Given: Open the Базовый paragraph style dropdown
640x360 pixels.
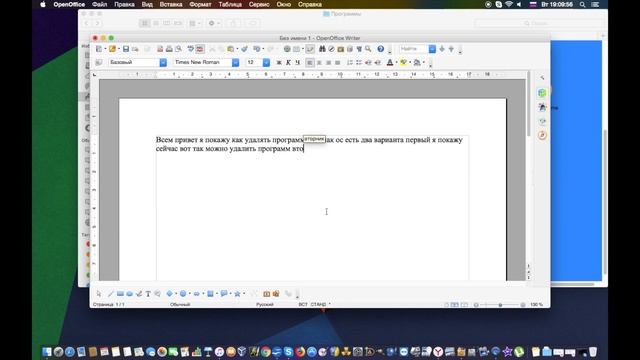Looking at the screenshot, I should (x=163, y=62).
